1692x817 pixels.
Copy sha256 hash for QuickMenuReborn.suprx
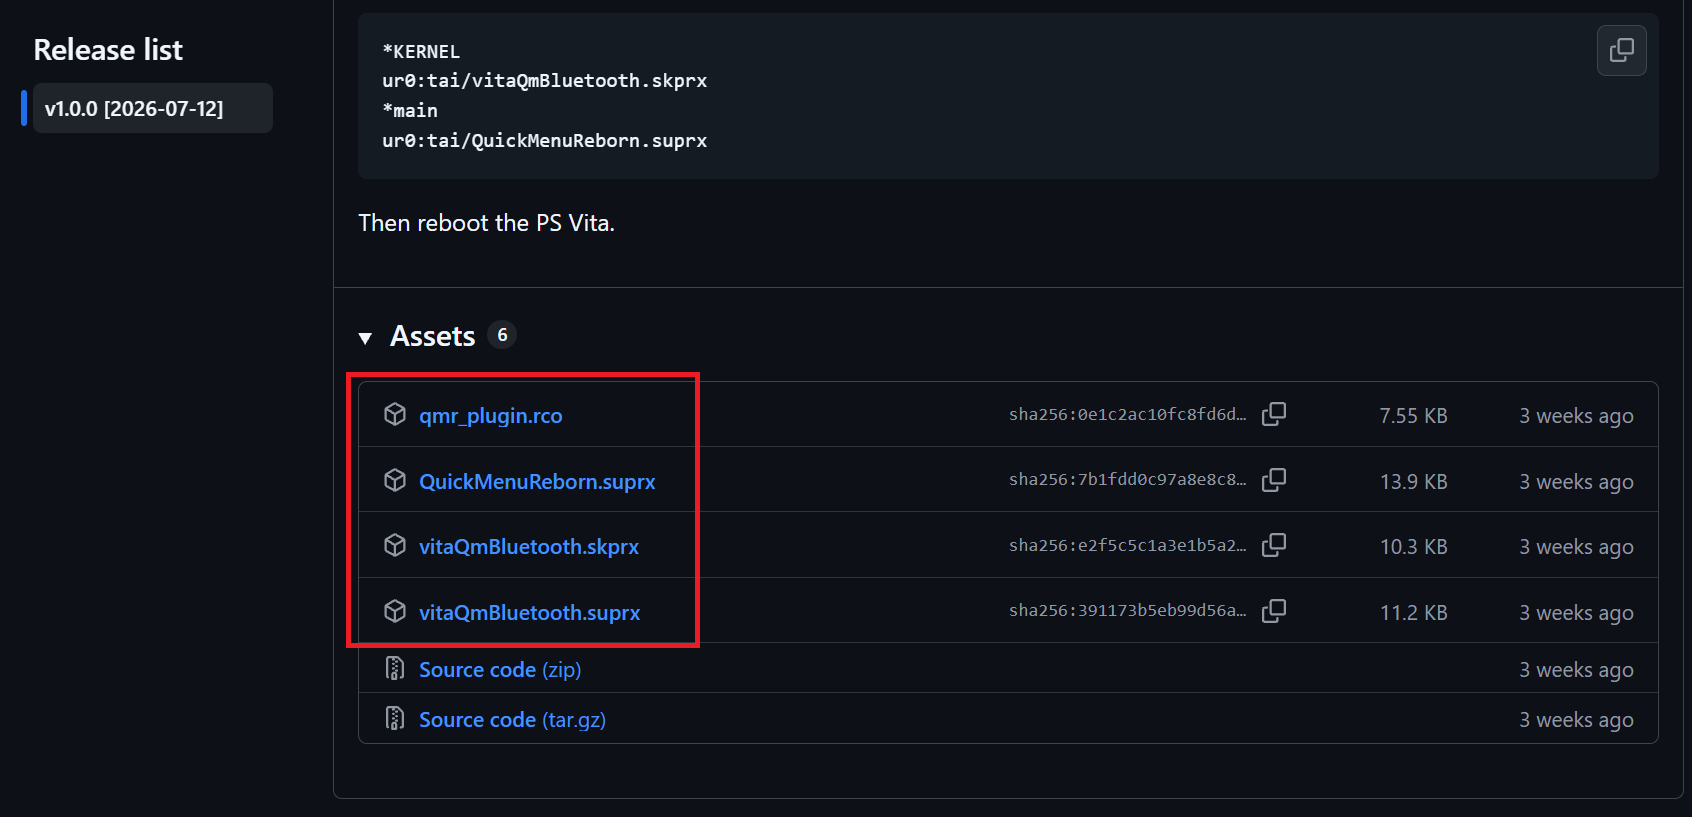1274,480
